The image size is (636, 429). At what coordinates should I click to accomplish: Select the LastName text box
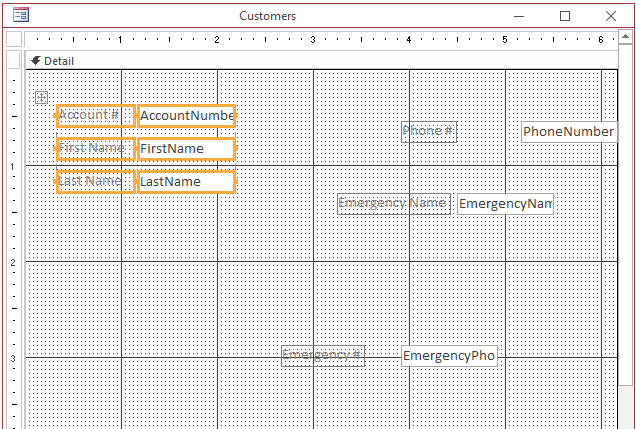click(187, 181)
